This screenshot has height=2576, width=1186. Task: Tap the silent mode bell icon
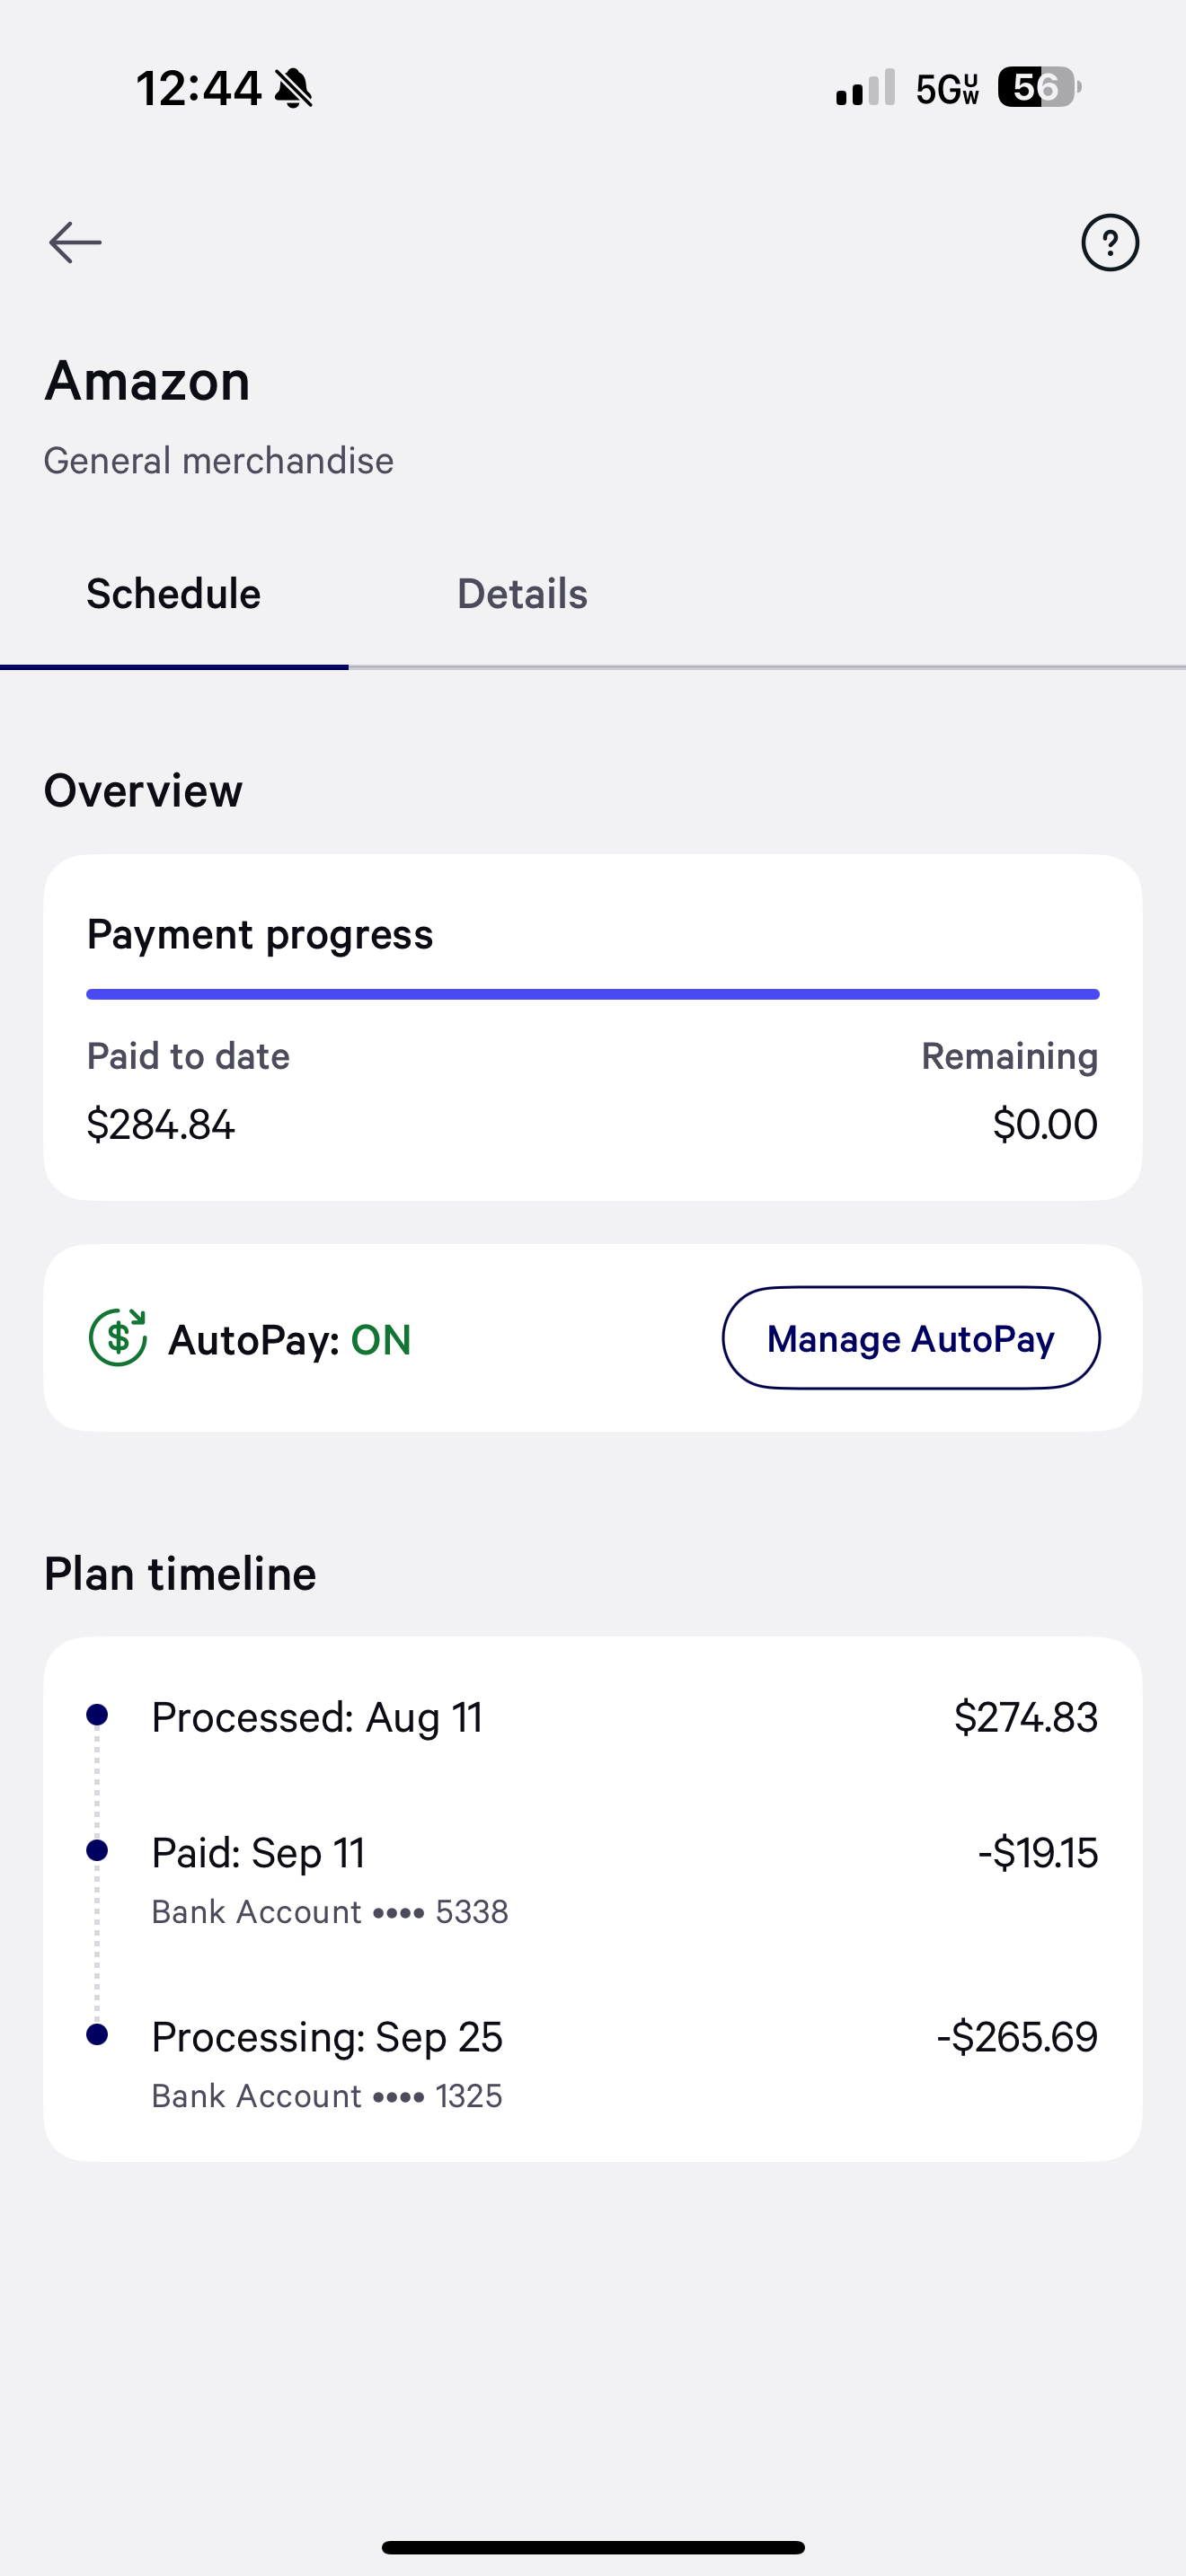(294, 88)
